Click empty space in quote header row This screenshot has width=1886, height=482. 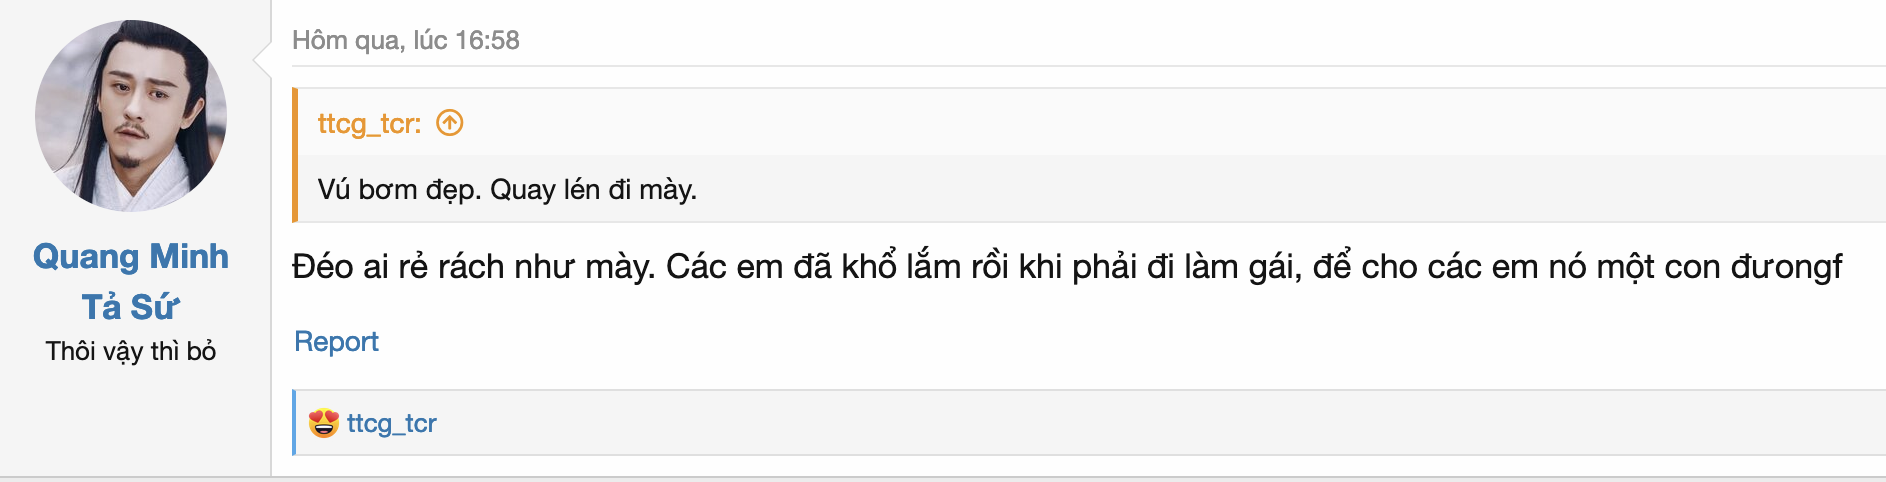(x=1100, y=123)
